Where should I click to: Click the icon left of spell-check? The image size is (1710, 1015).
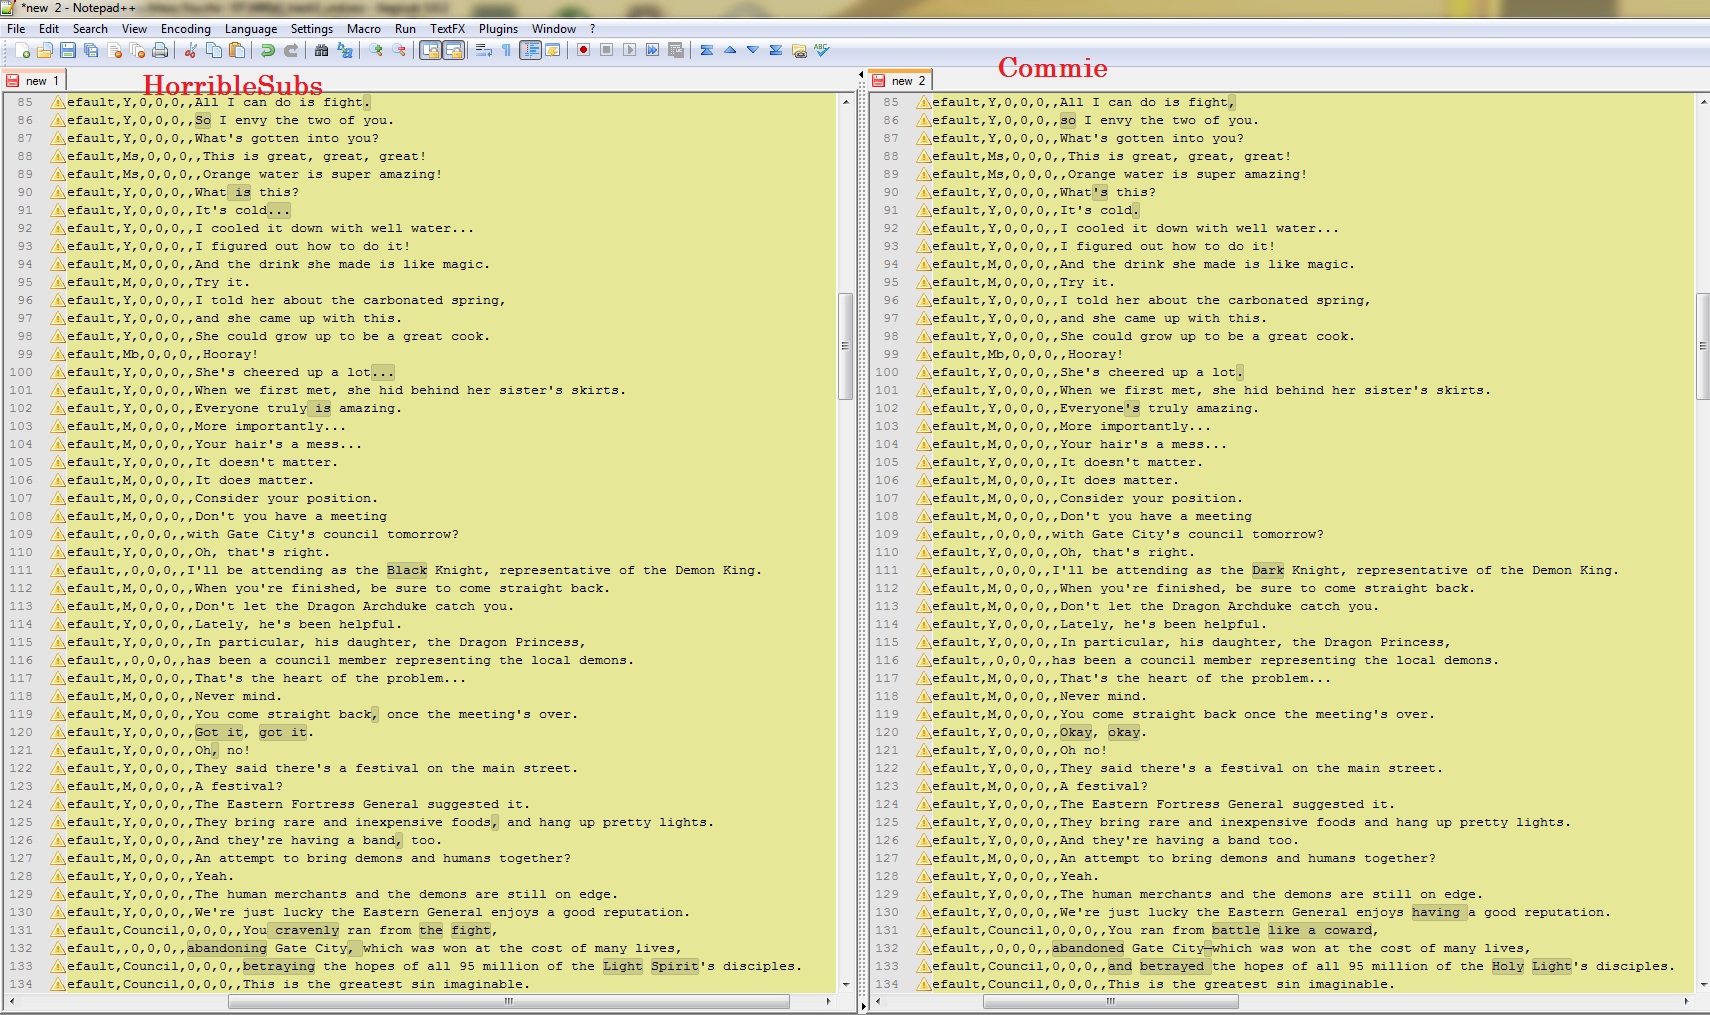click(799, 51)
